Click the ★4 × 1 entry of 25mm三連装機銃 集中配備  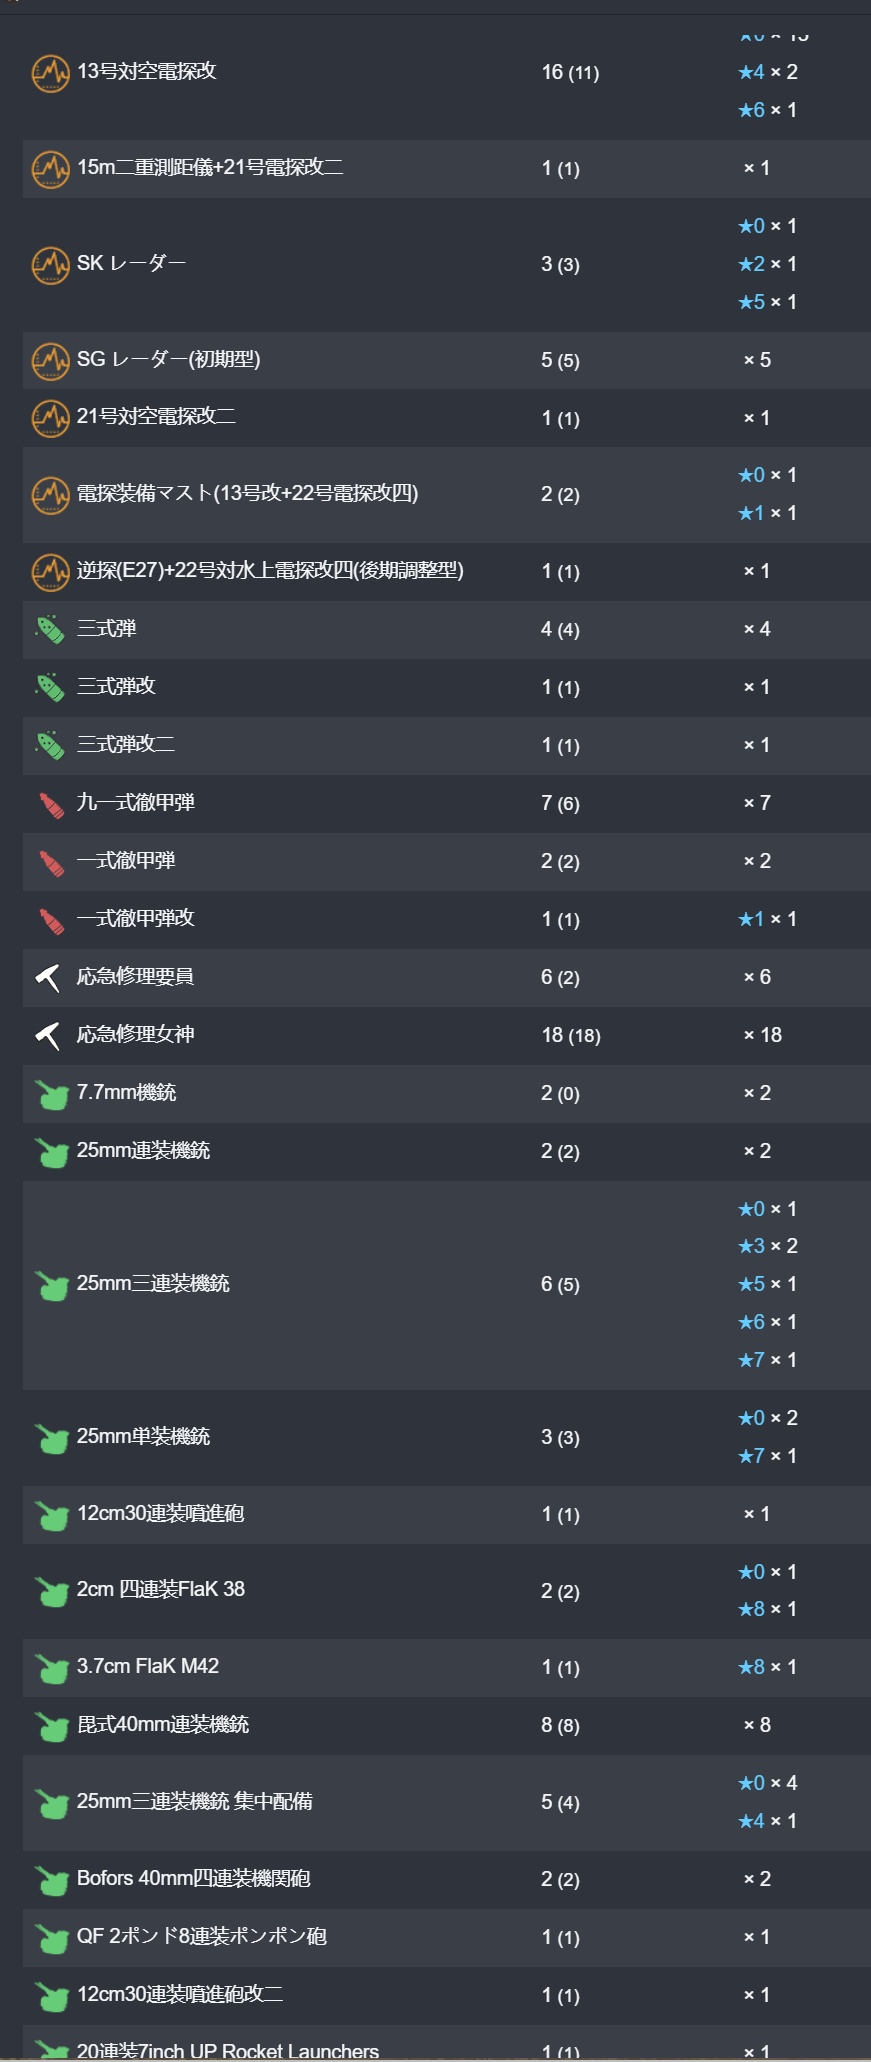767,1821
